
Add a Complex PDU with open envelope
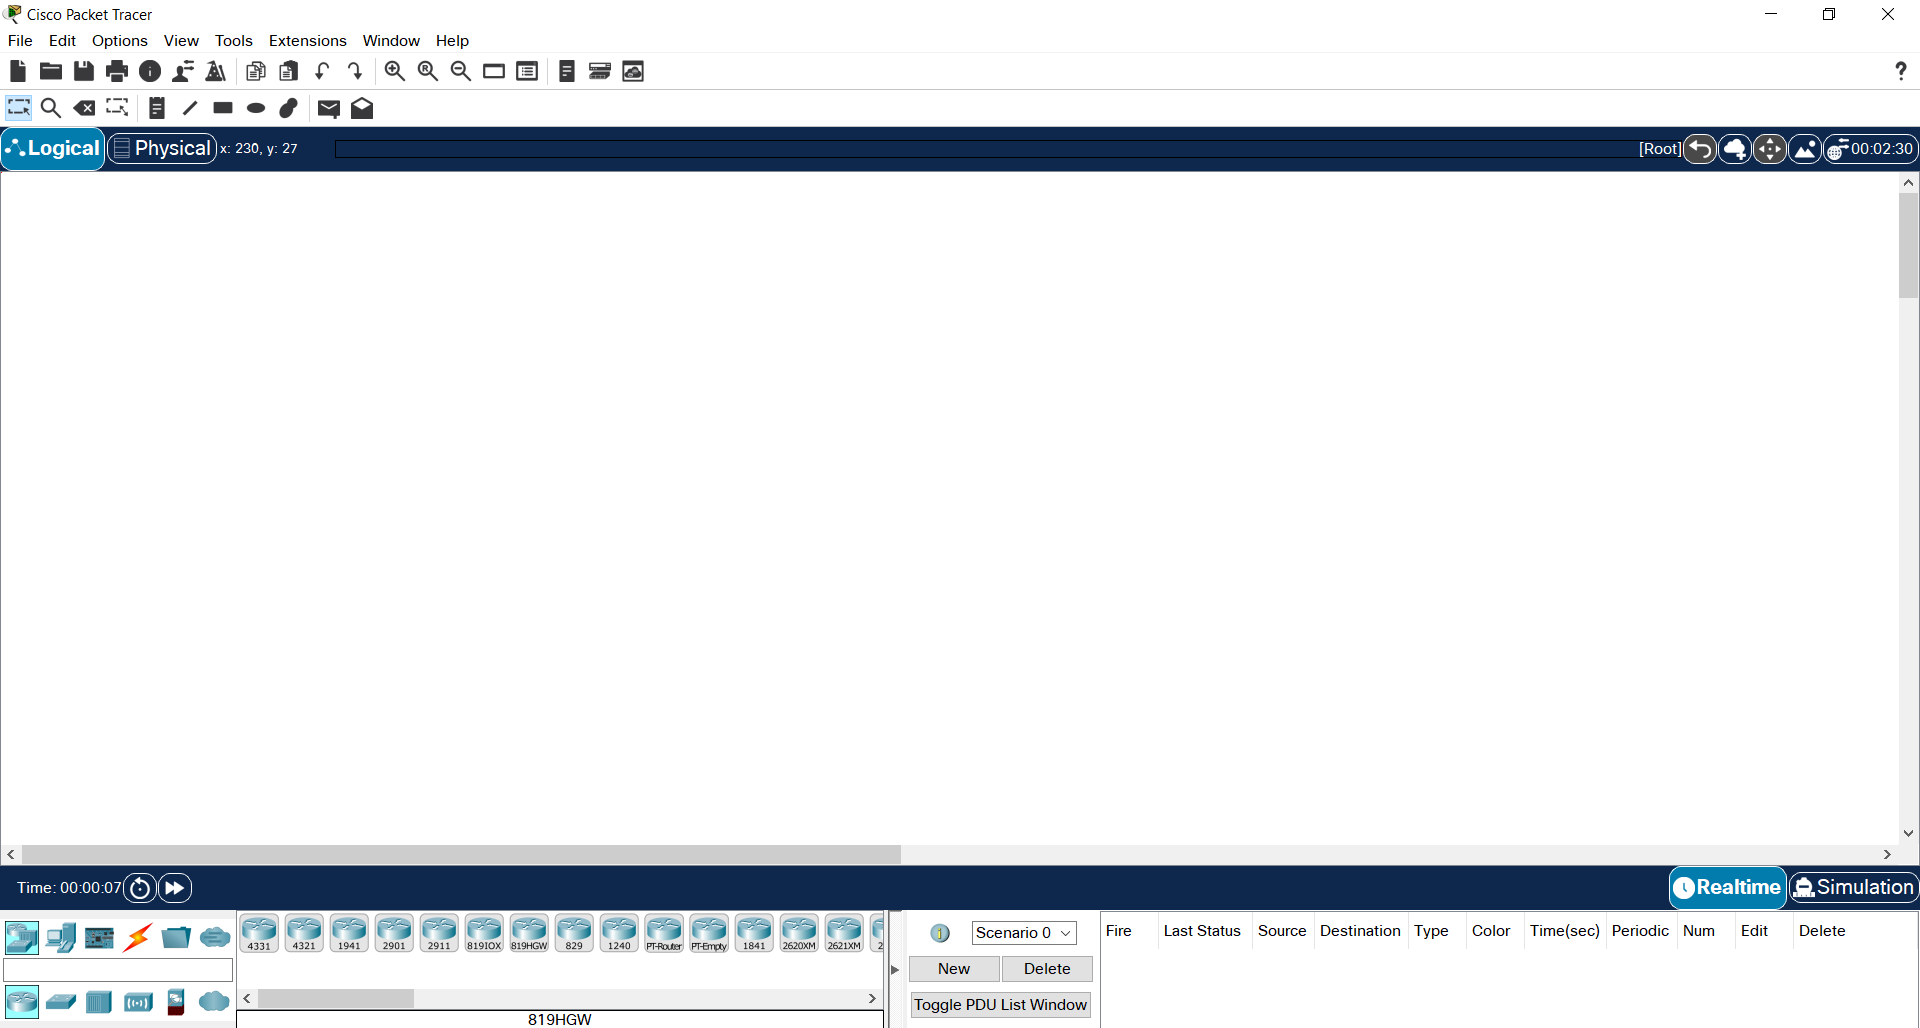pyautogui.click(x=362, y=108)
